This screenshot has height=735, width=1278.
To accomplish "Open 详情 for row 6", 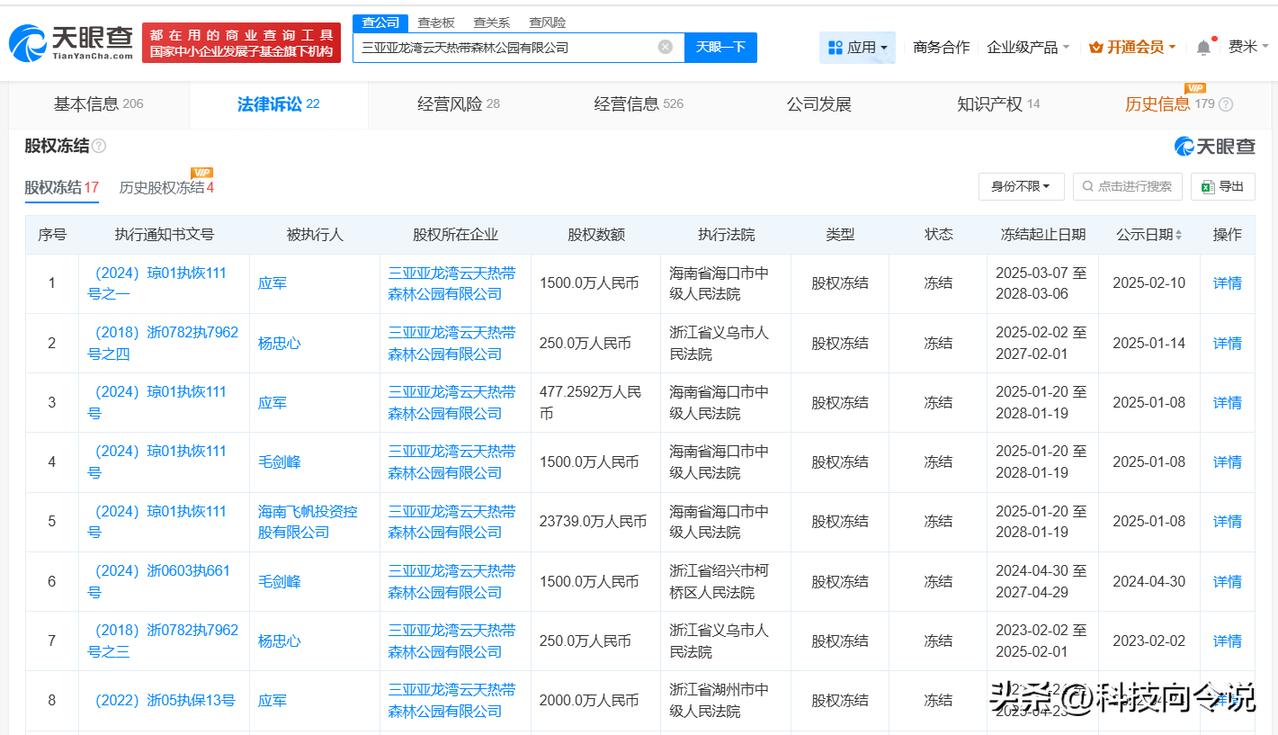I will coord(1227,581).
